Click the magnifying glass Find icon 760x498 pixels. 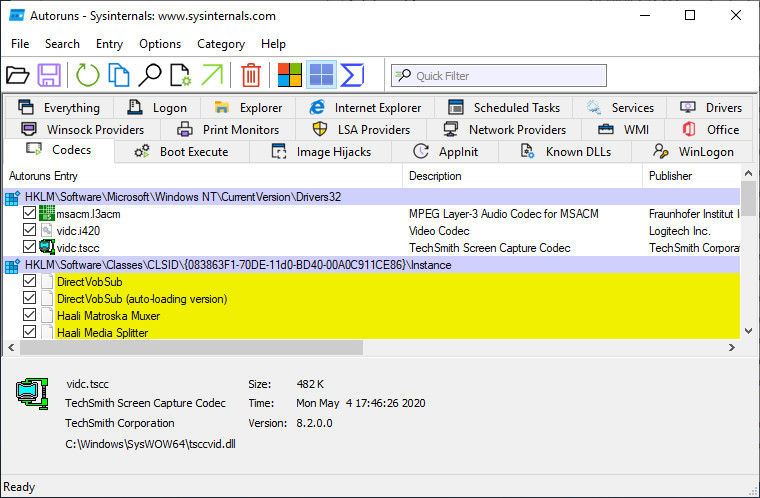point(150,75)
